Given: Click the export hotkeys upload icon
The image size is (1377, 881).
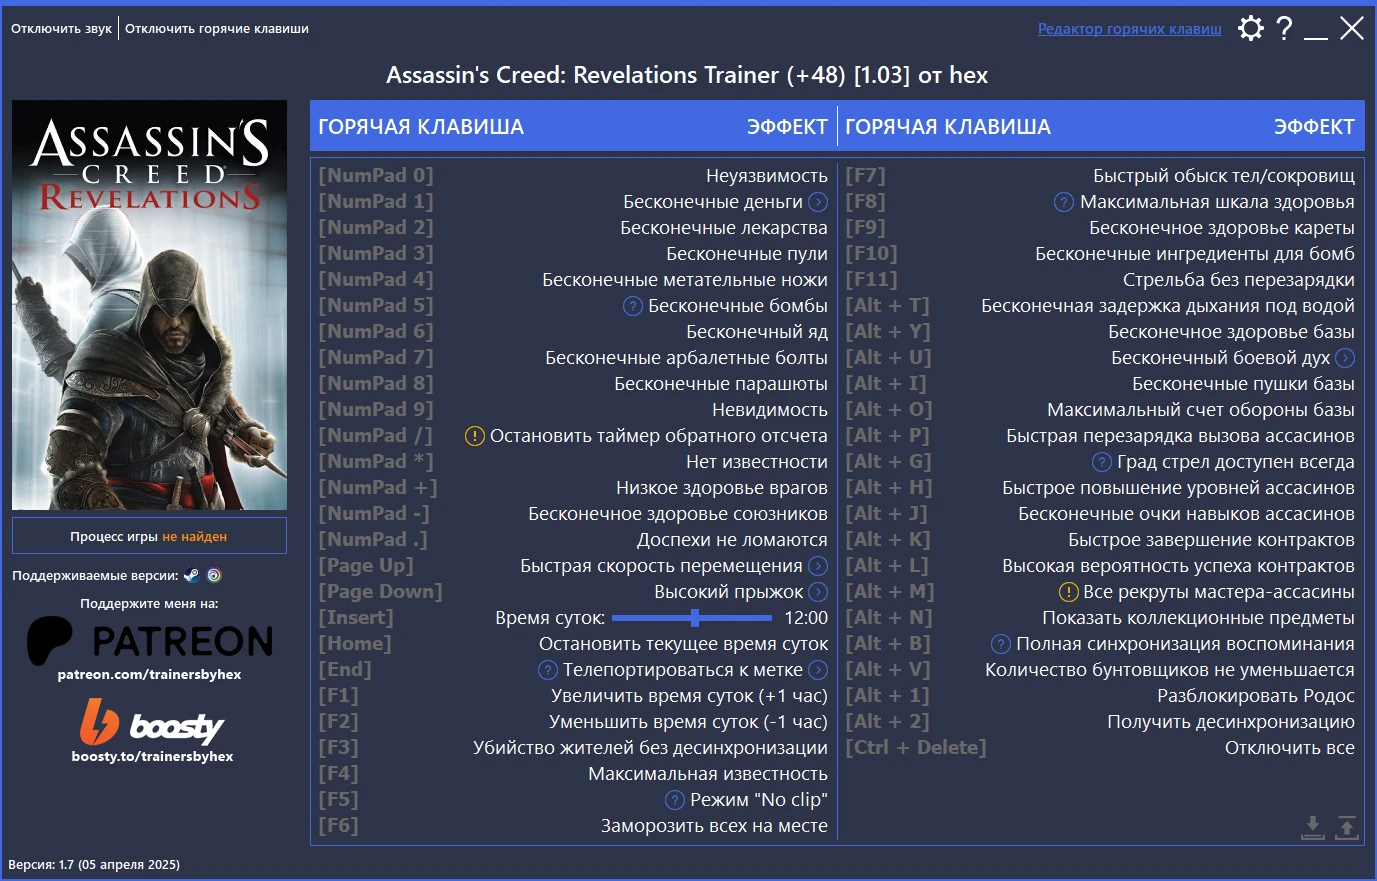Looking at the screenshot, I should [1348, 828].
